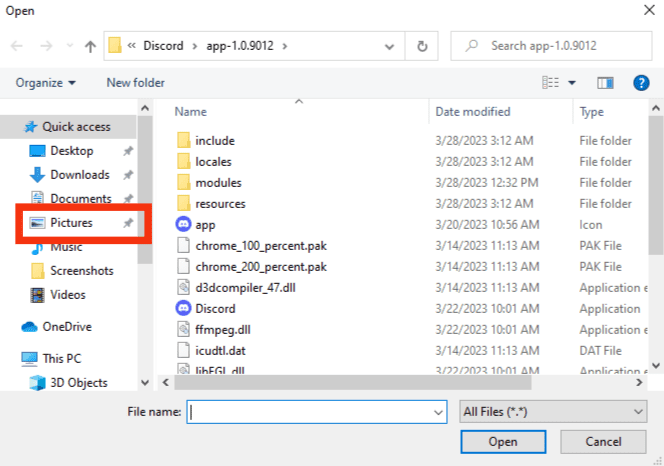This screenshot has height=466, width=664.
Task: Open the Screenshots sidebar folder
Action: point(81,271)
